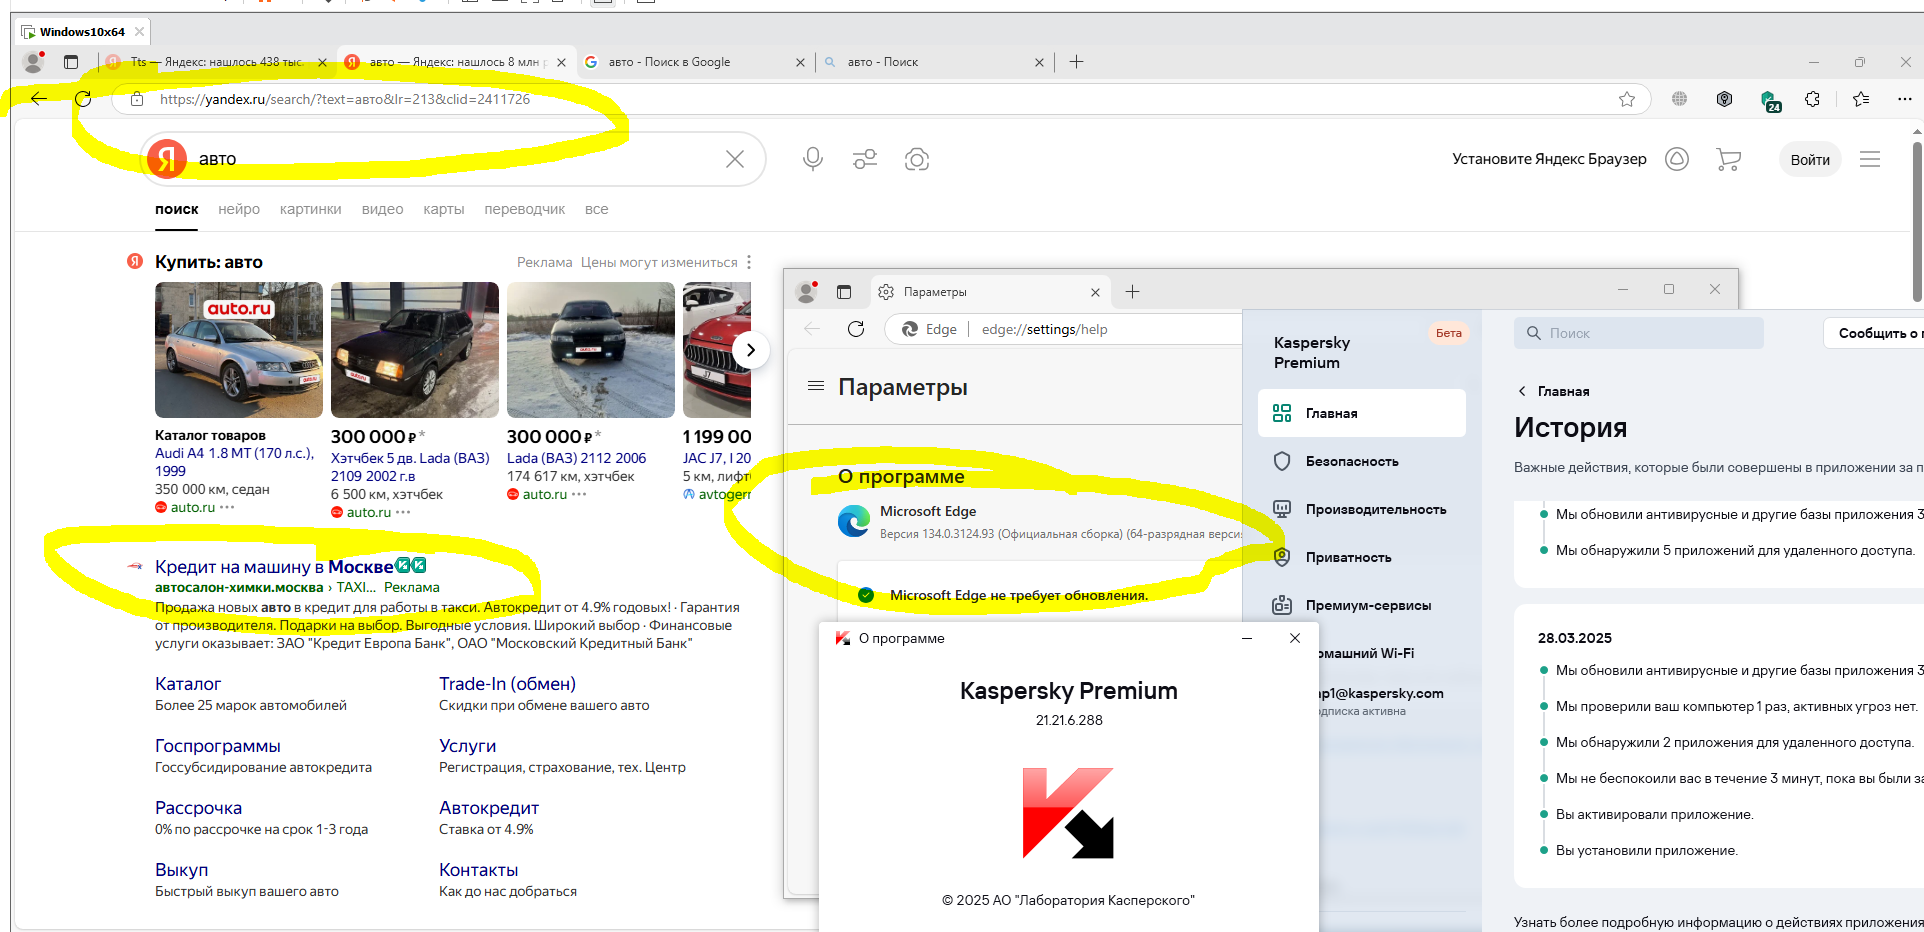The image size is (1924, 932).
Task: Open the Yandex hamburger menu
Action: point(1870,159)
